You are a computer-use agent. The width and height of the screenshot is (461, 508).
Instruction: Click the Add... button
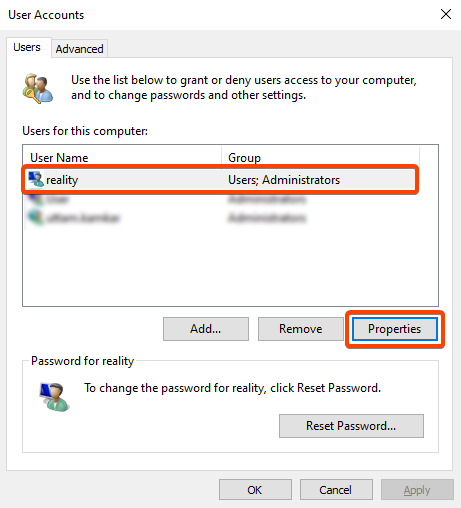coord(206,329)
